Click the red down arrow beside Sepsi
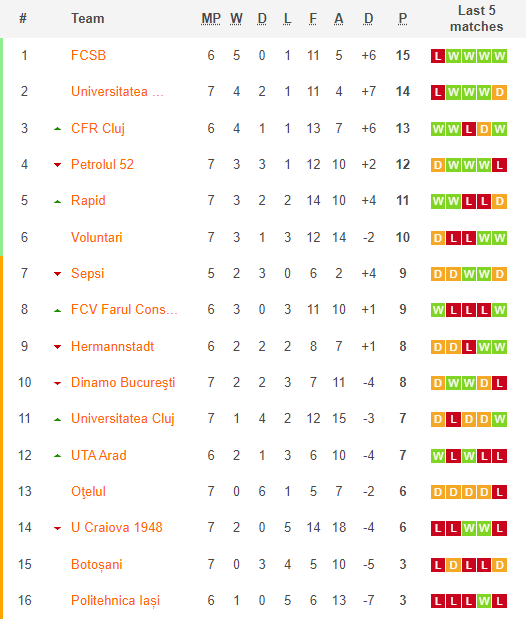 point(58,274)
